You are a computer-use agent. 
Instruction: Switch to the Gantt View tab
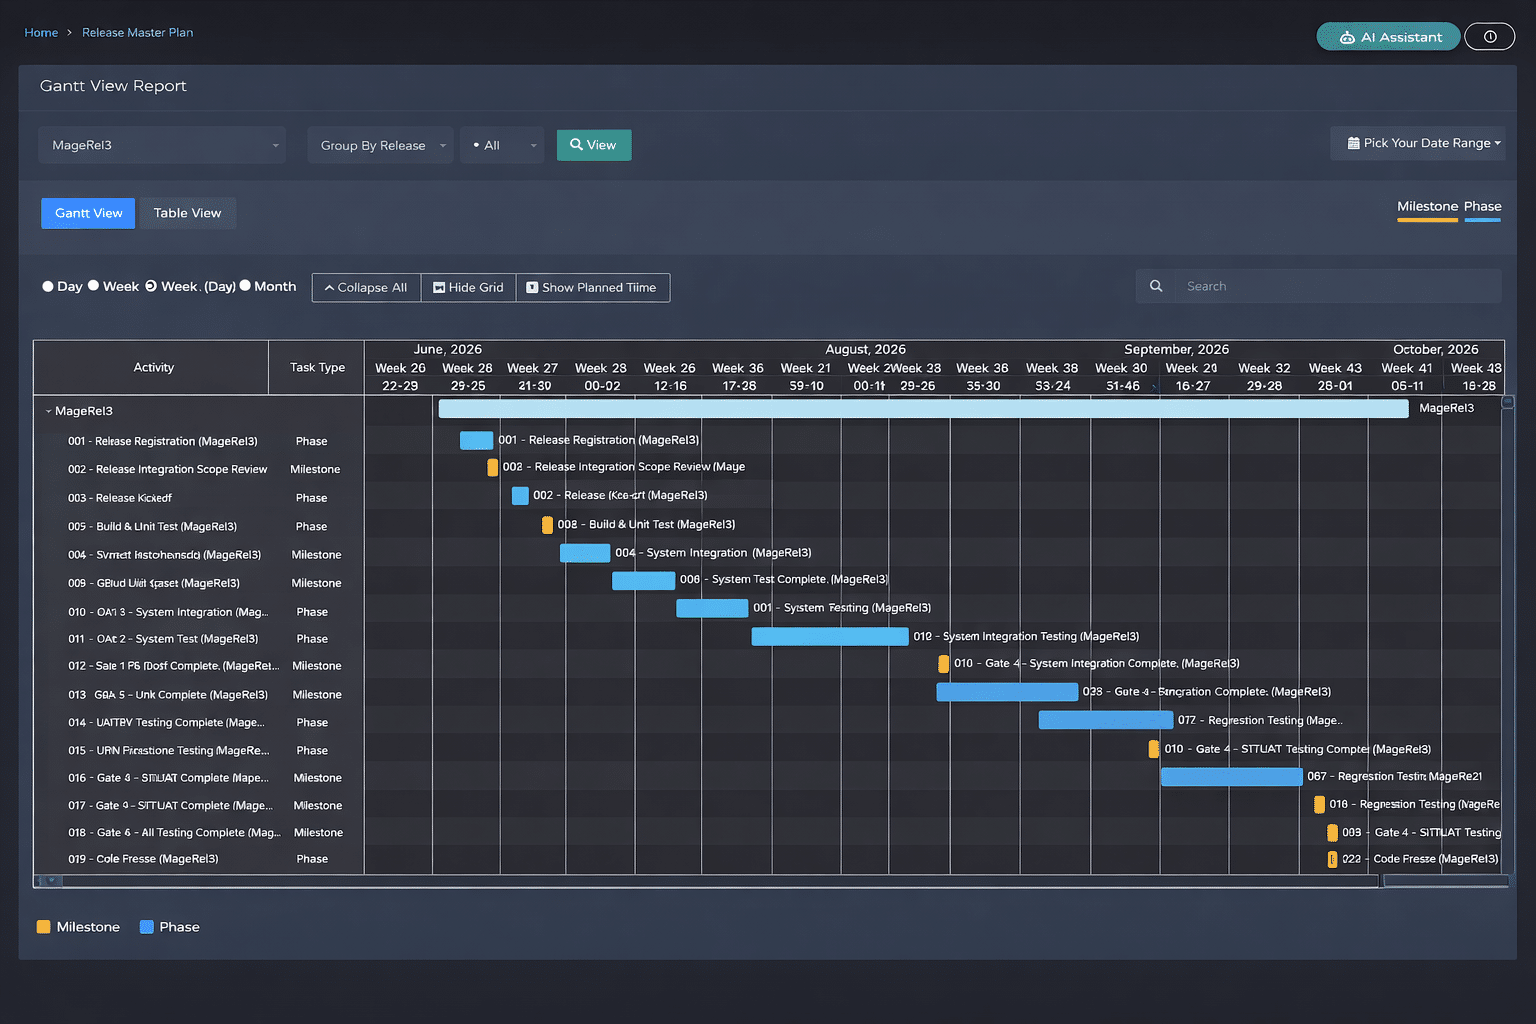pos(88,213)
